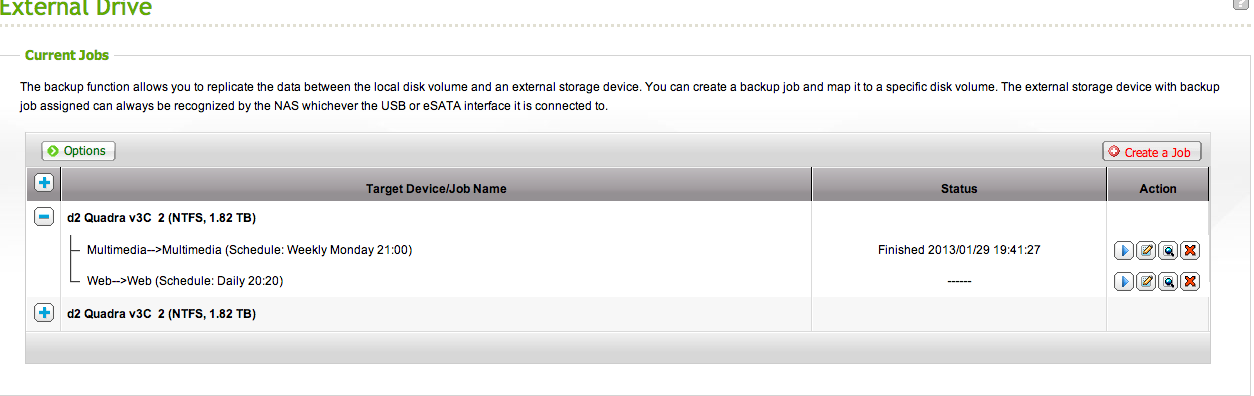Click the Action column header

pyautogui.click(x=1158, y=188)
